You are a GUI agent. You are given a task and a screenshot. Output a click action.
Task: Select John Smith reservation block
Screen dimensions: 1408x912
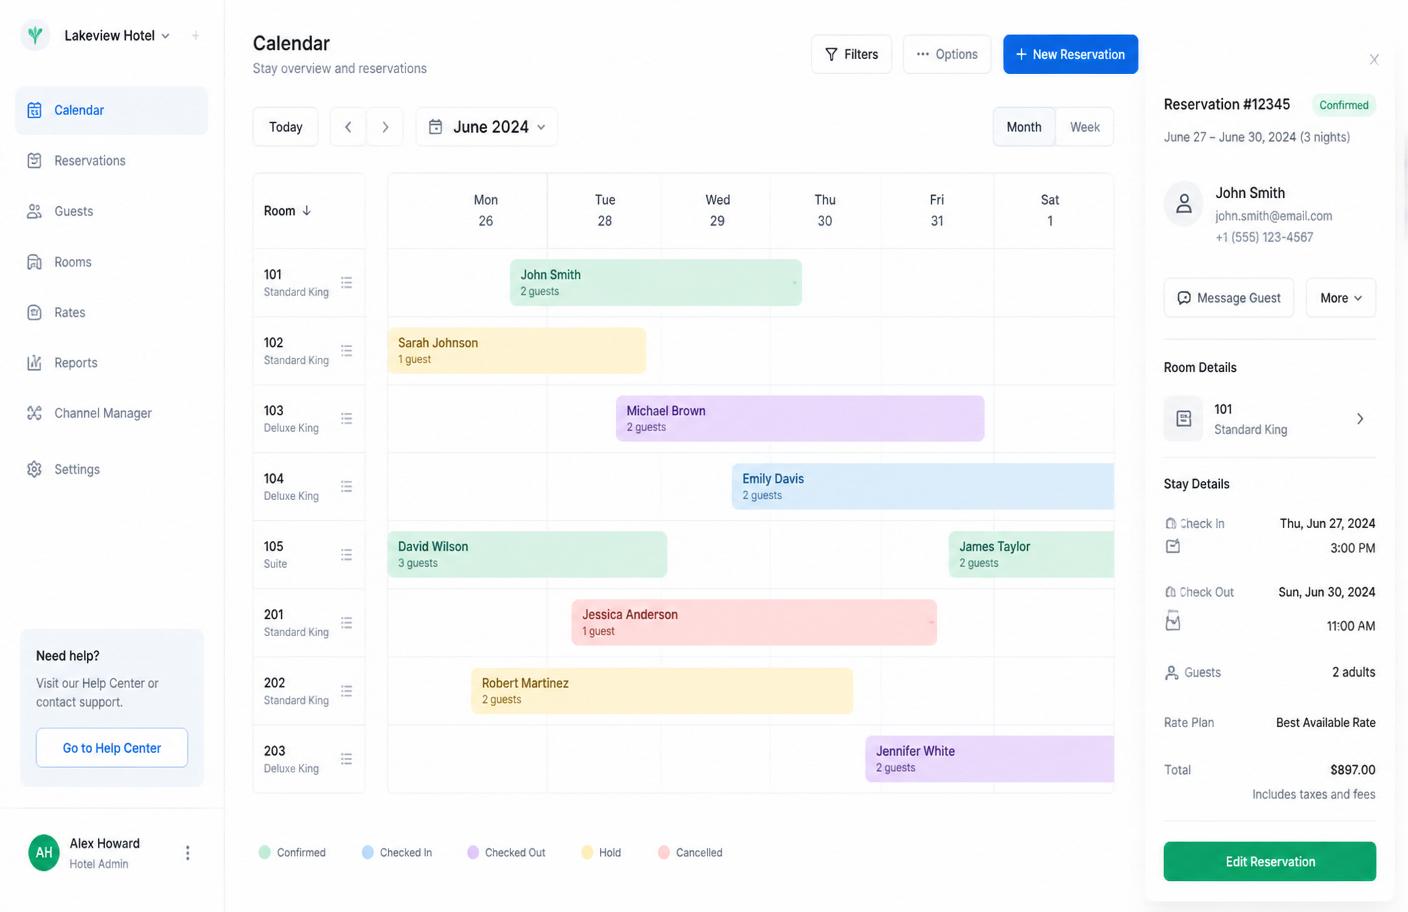(655, 282)
